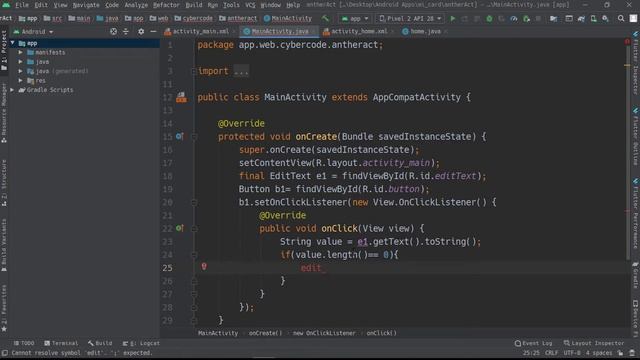Click the Search Everywhere magnifier icon
Image resolution: width=640 pixels, height=360 pixels.
tap(621, 18)
